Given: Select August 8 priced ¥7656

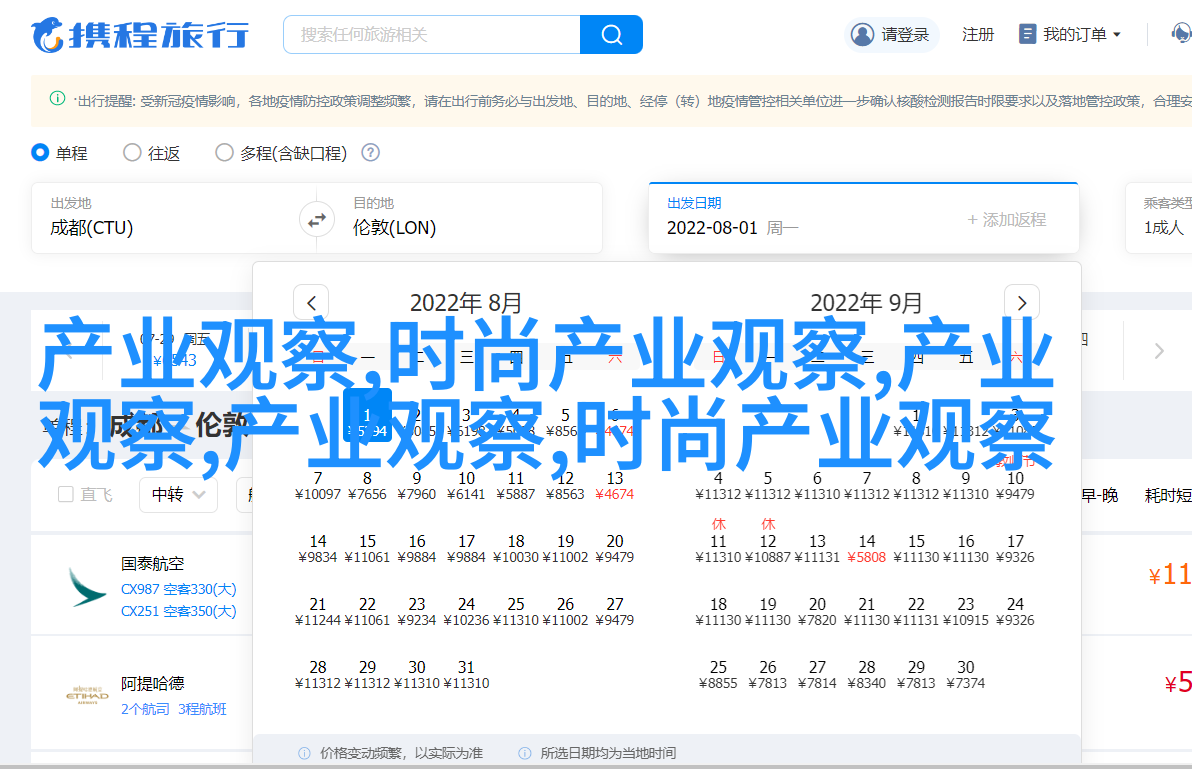Looking at the screenshot, I should pyautogui.click(x=367, y=486).
